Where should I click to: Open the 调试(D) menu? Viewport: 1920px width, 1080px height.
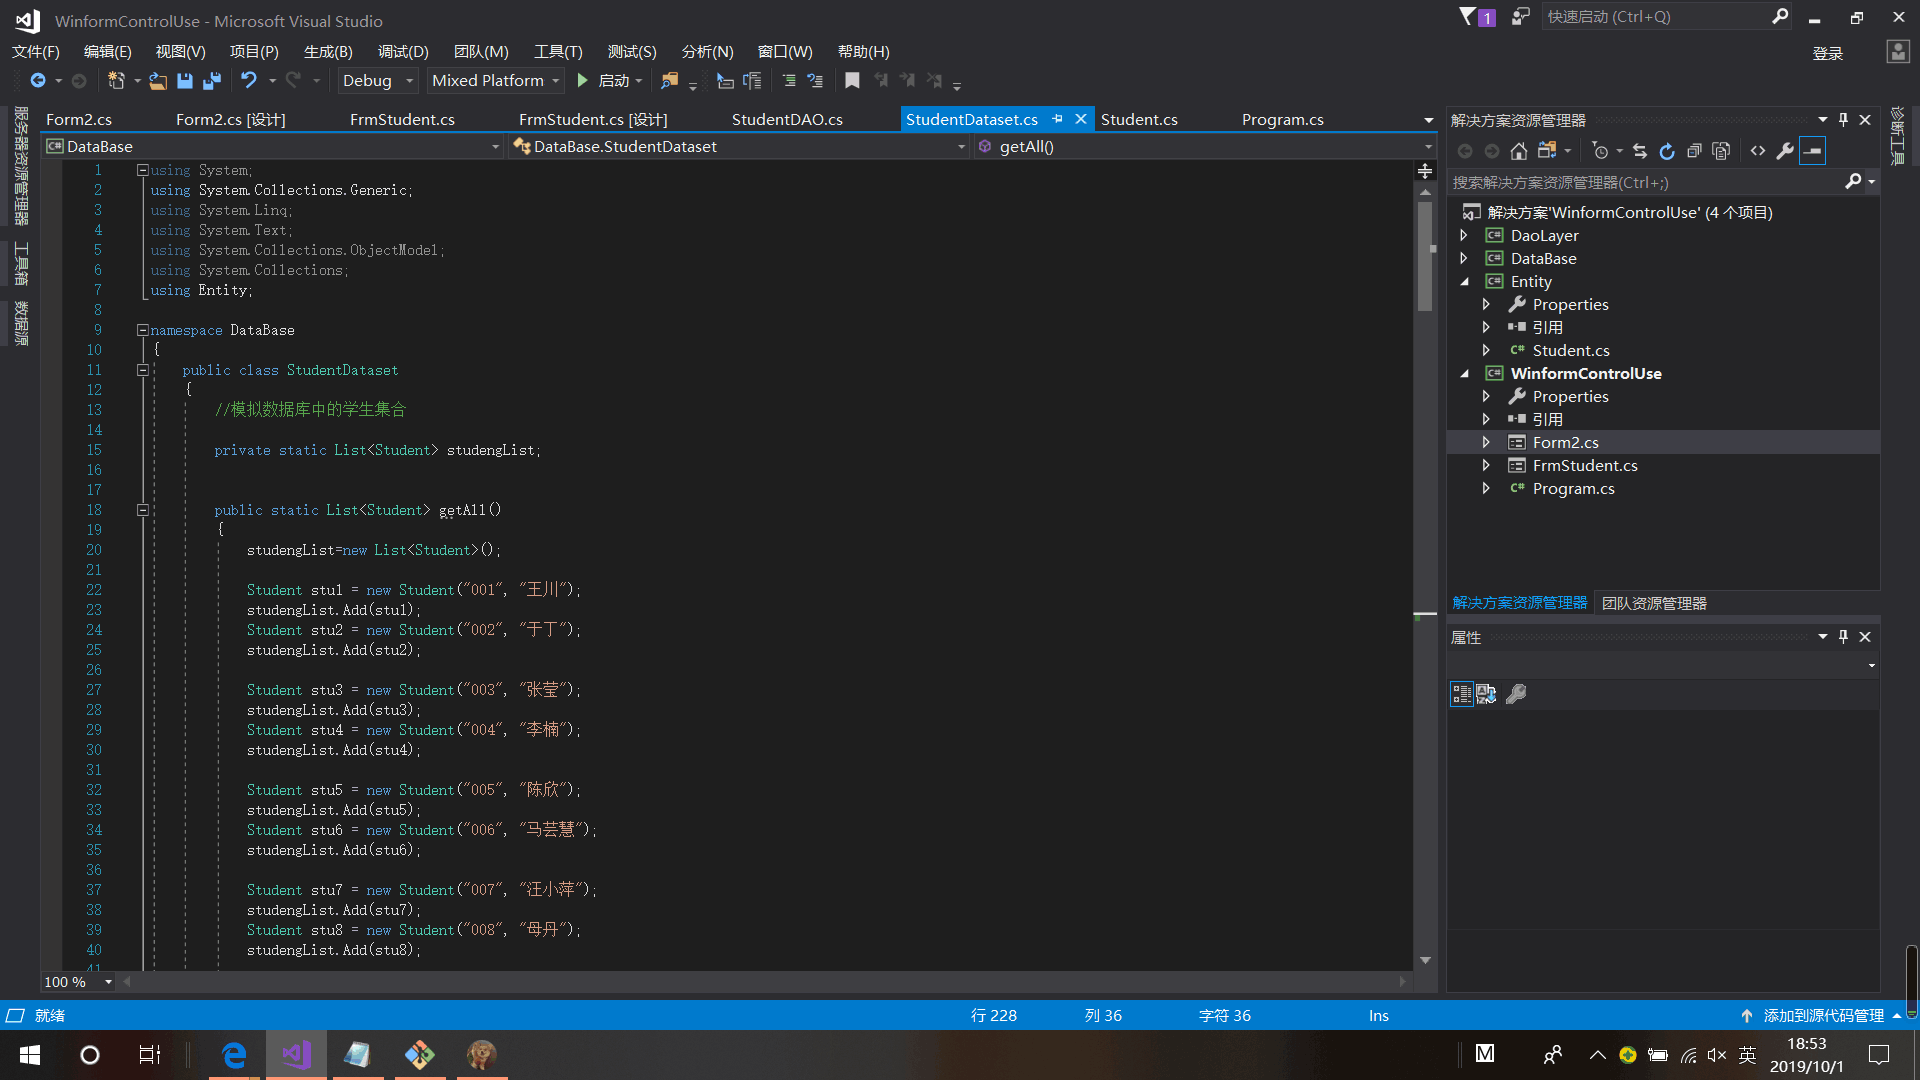(x=403, y=52)
